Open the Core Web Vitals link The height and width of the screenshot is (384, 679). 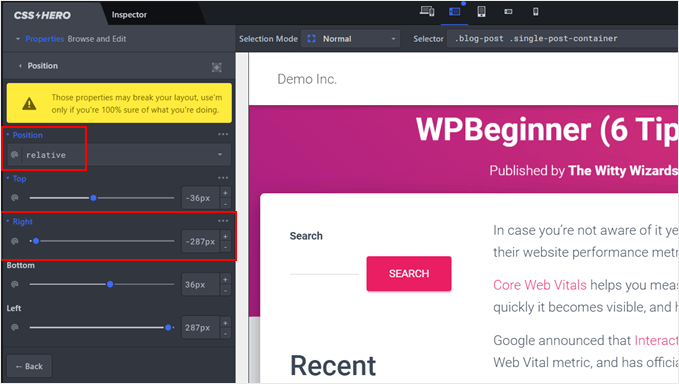point(540,285)
